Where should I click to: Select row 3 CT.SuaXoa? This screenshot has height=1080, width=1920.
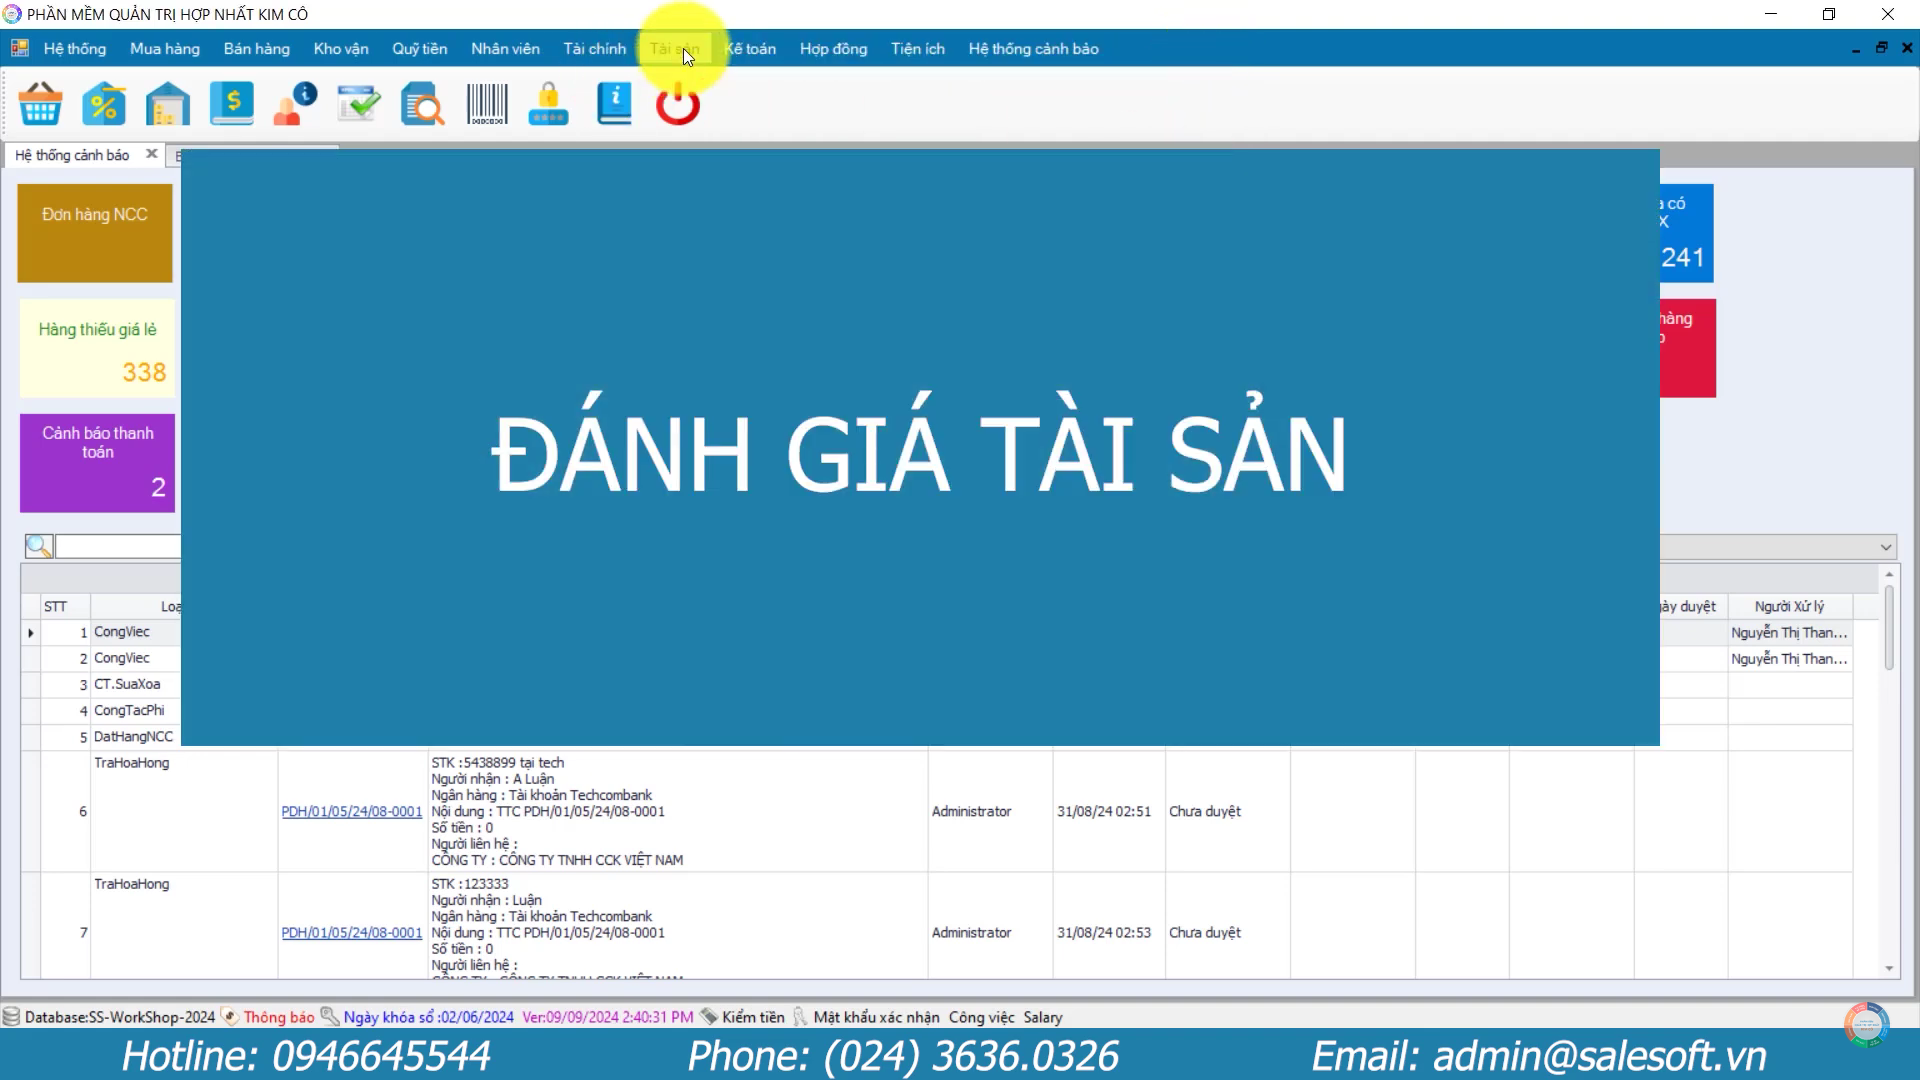[x=127, y=684]
